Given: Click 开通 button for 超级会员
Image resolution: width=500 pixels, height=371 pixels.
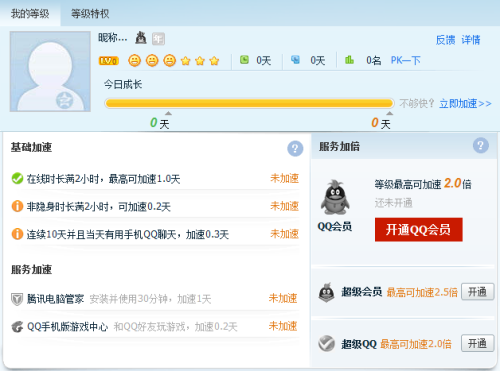Looking at the screenshot, I should tap(477, 292).
